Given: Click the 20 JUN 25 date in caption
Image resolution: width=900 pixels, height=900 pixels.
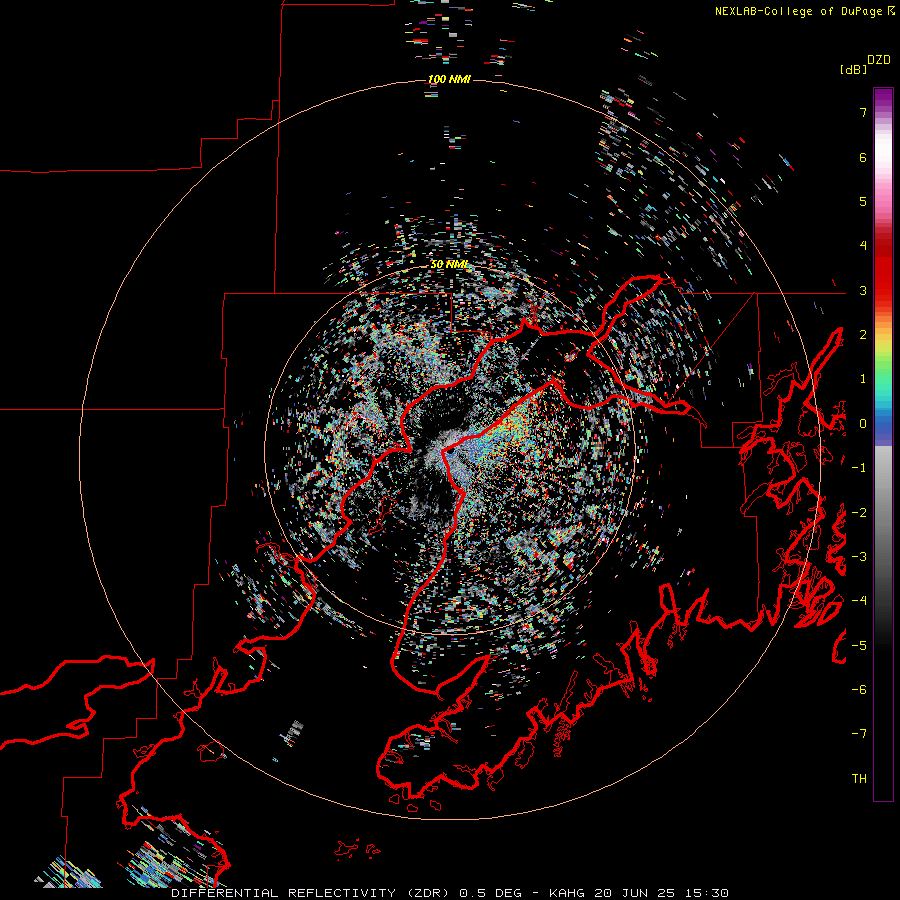Looking at the screenshot, I should coord(635,893).
